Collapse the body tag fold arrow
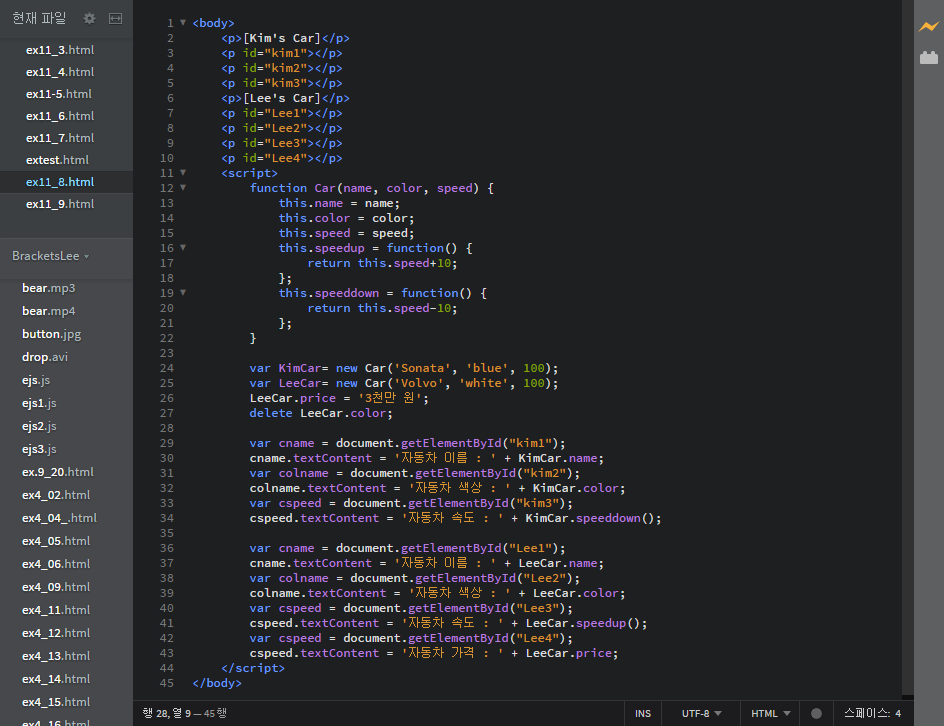 point(183,23)
